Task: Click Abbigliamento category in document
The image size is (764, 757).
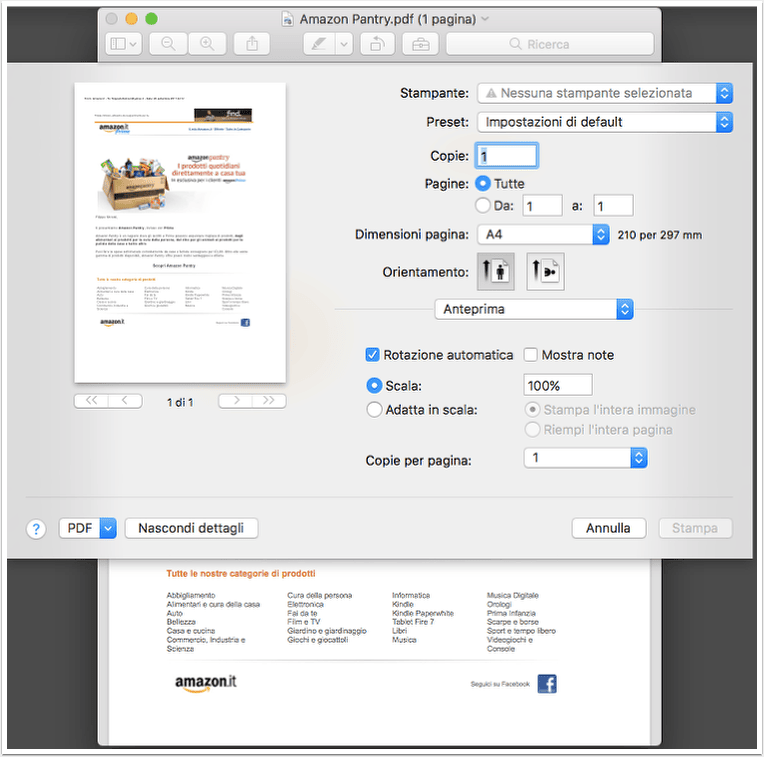Action: 191,595
